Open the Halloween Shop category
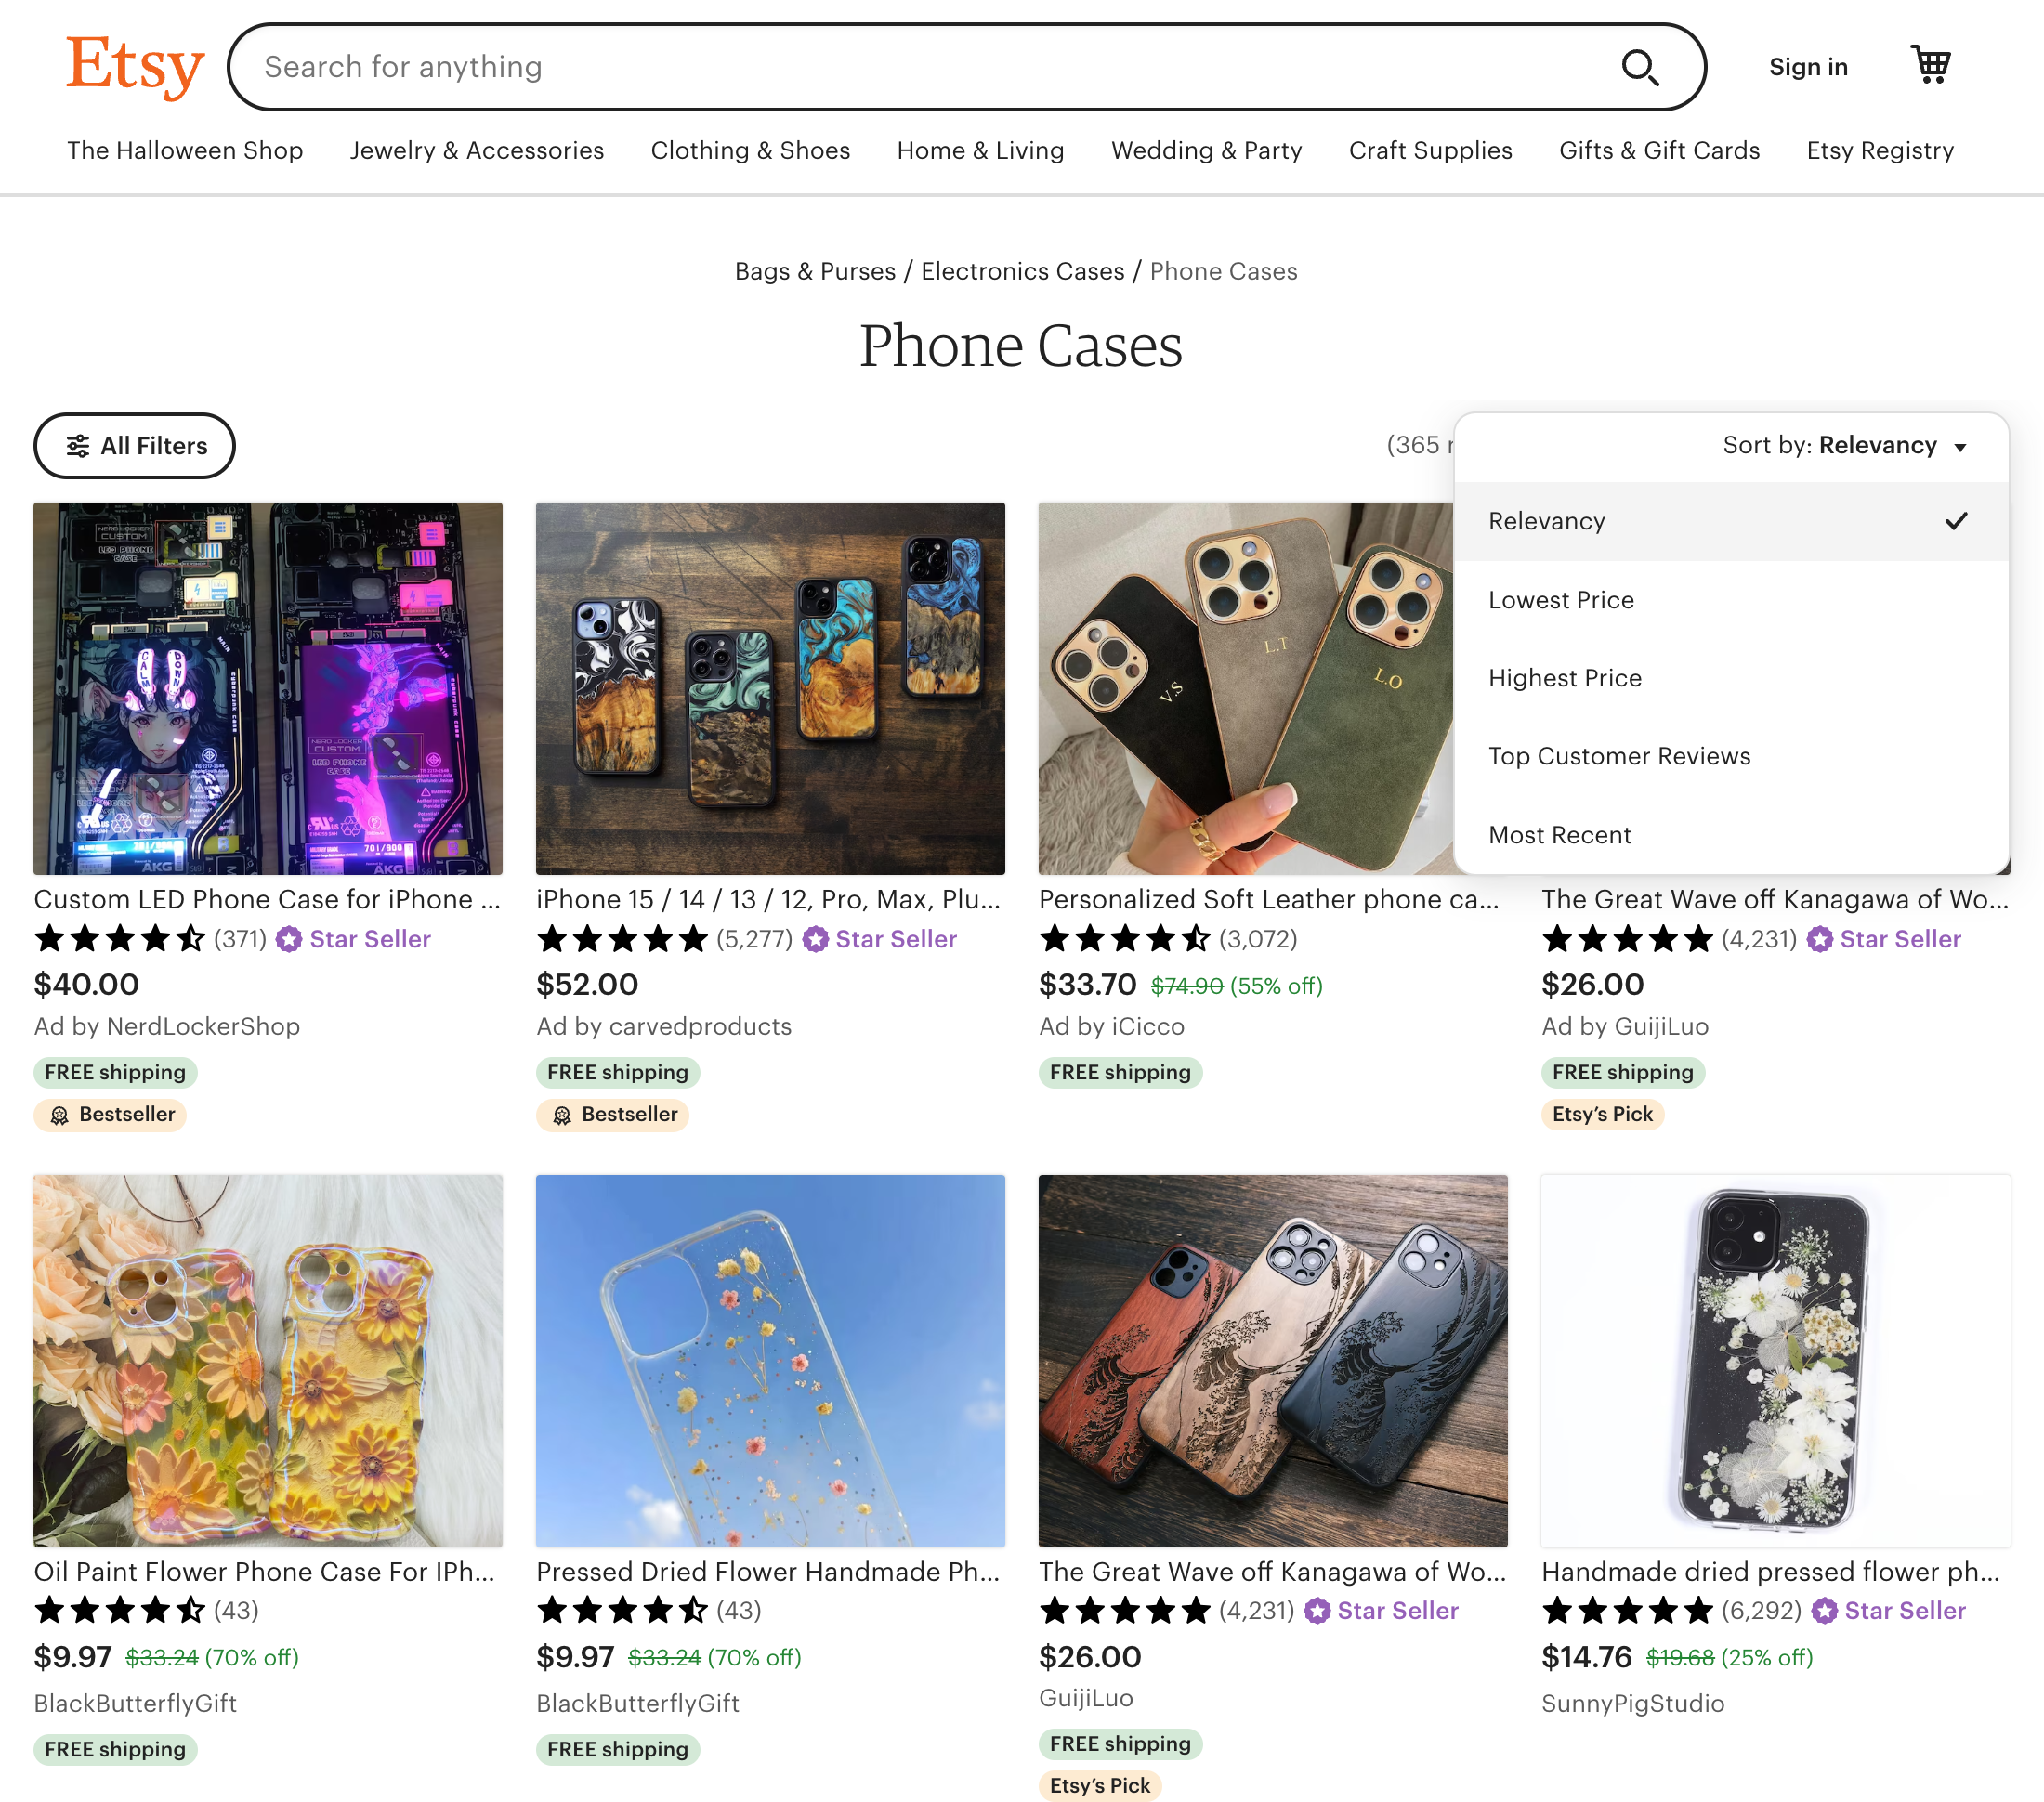This screenshot has height=1802, width=2044. point(185,150)
